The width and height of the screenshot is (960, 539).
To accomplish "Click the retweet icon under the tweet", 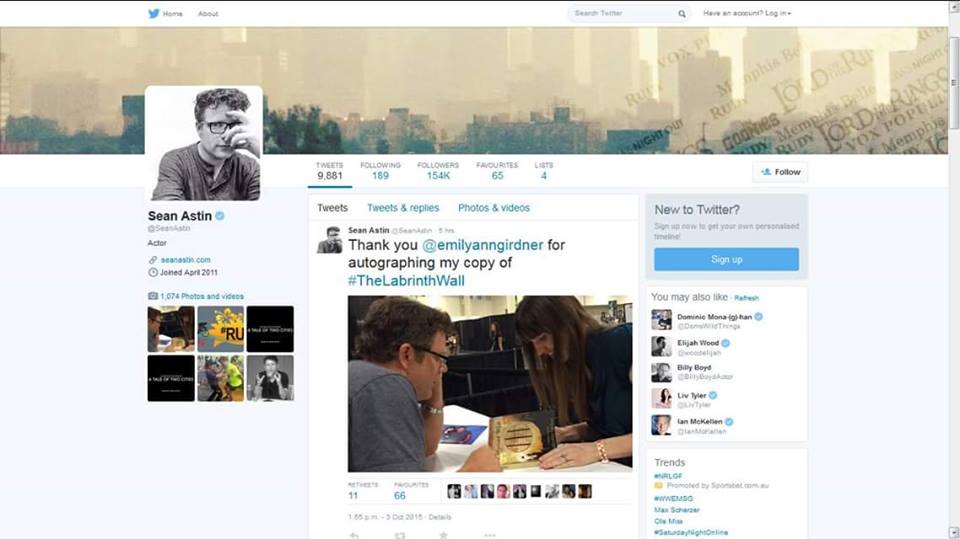I will [400, 535].
